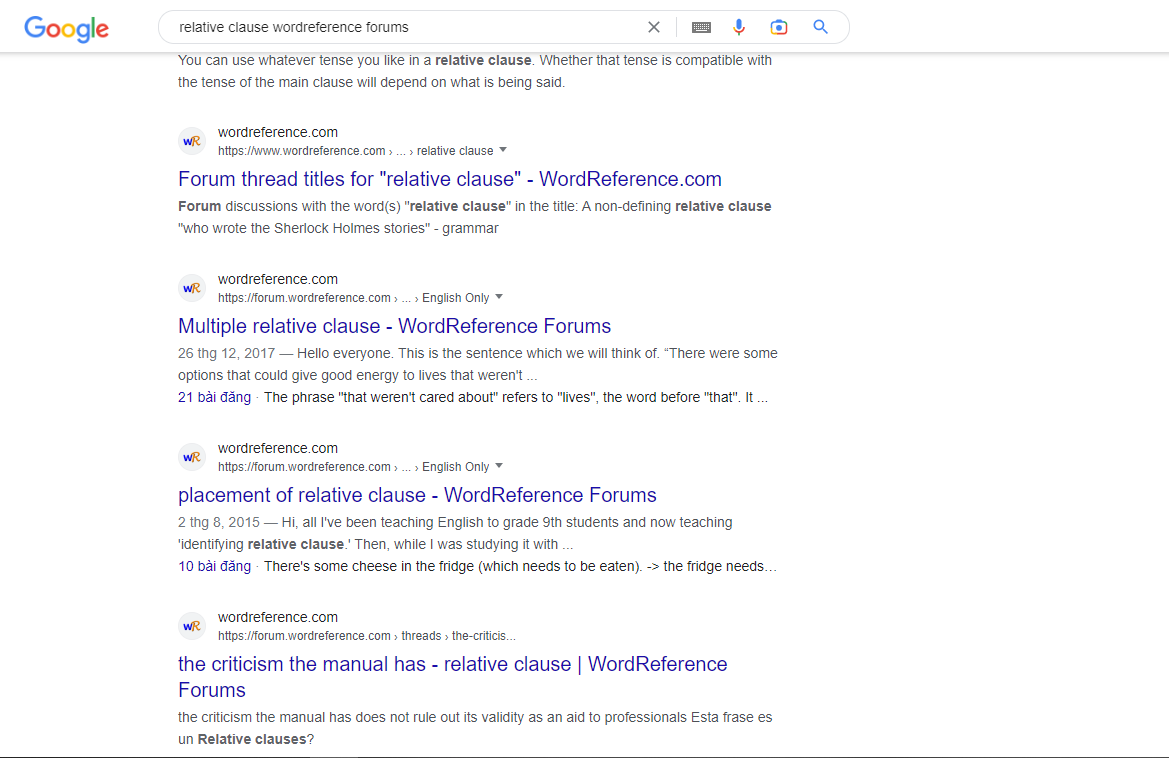
Task: Click wordreference.com site name above the criticism result
Action: point(277,617)
